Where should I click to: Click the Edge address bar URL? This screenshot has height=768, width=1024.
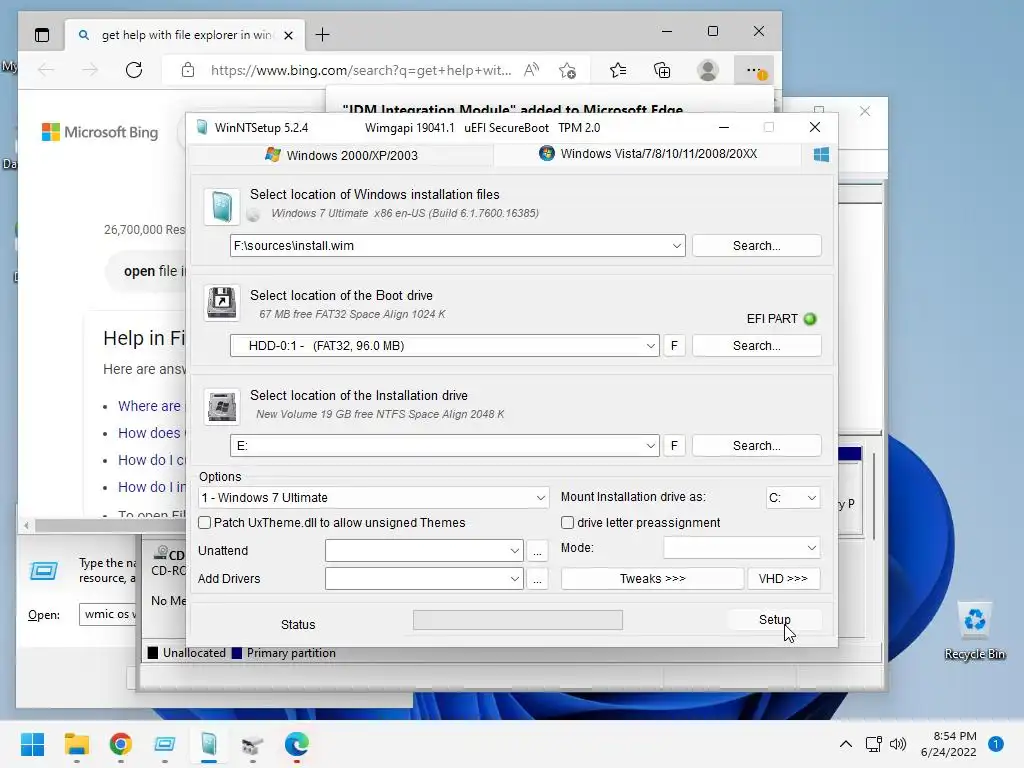361,70
